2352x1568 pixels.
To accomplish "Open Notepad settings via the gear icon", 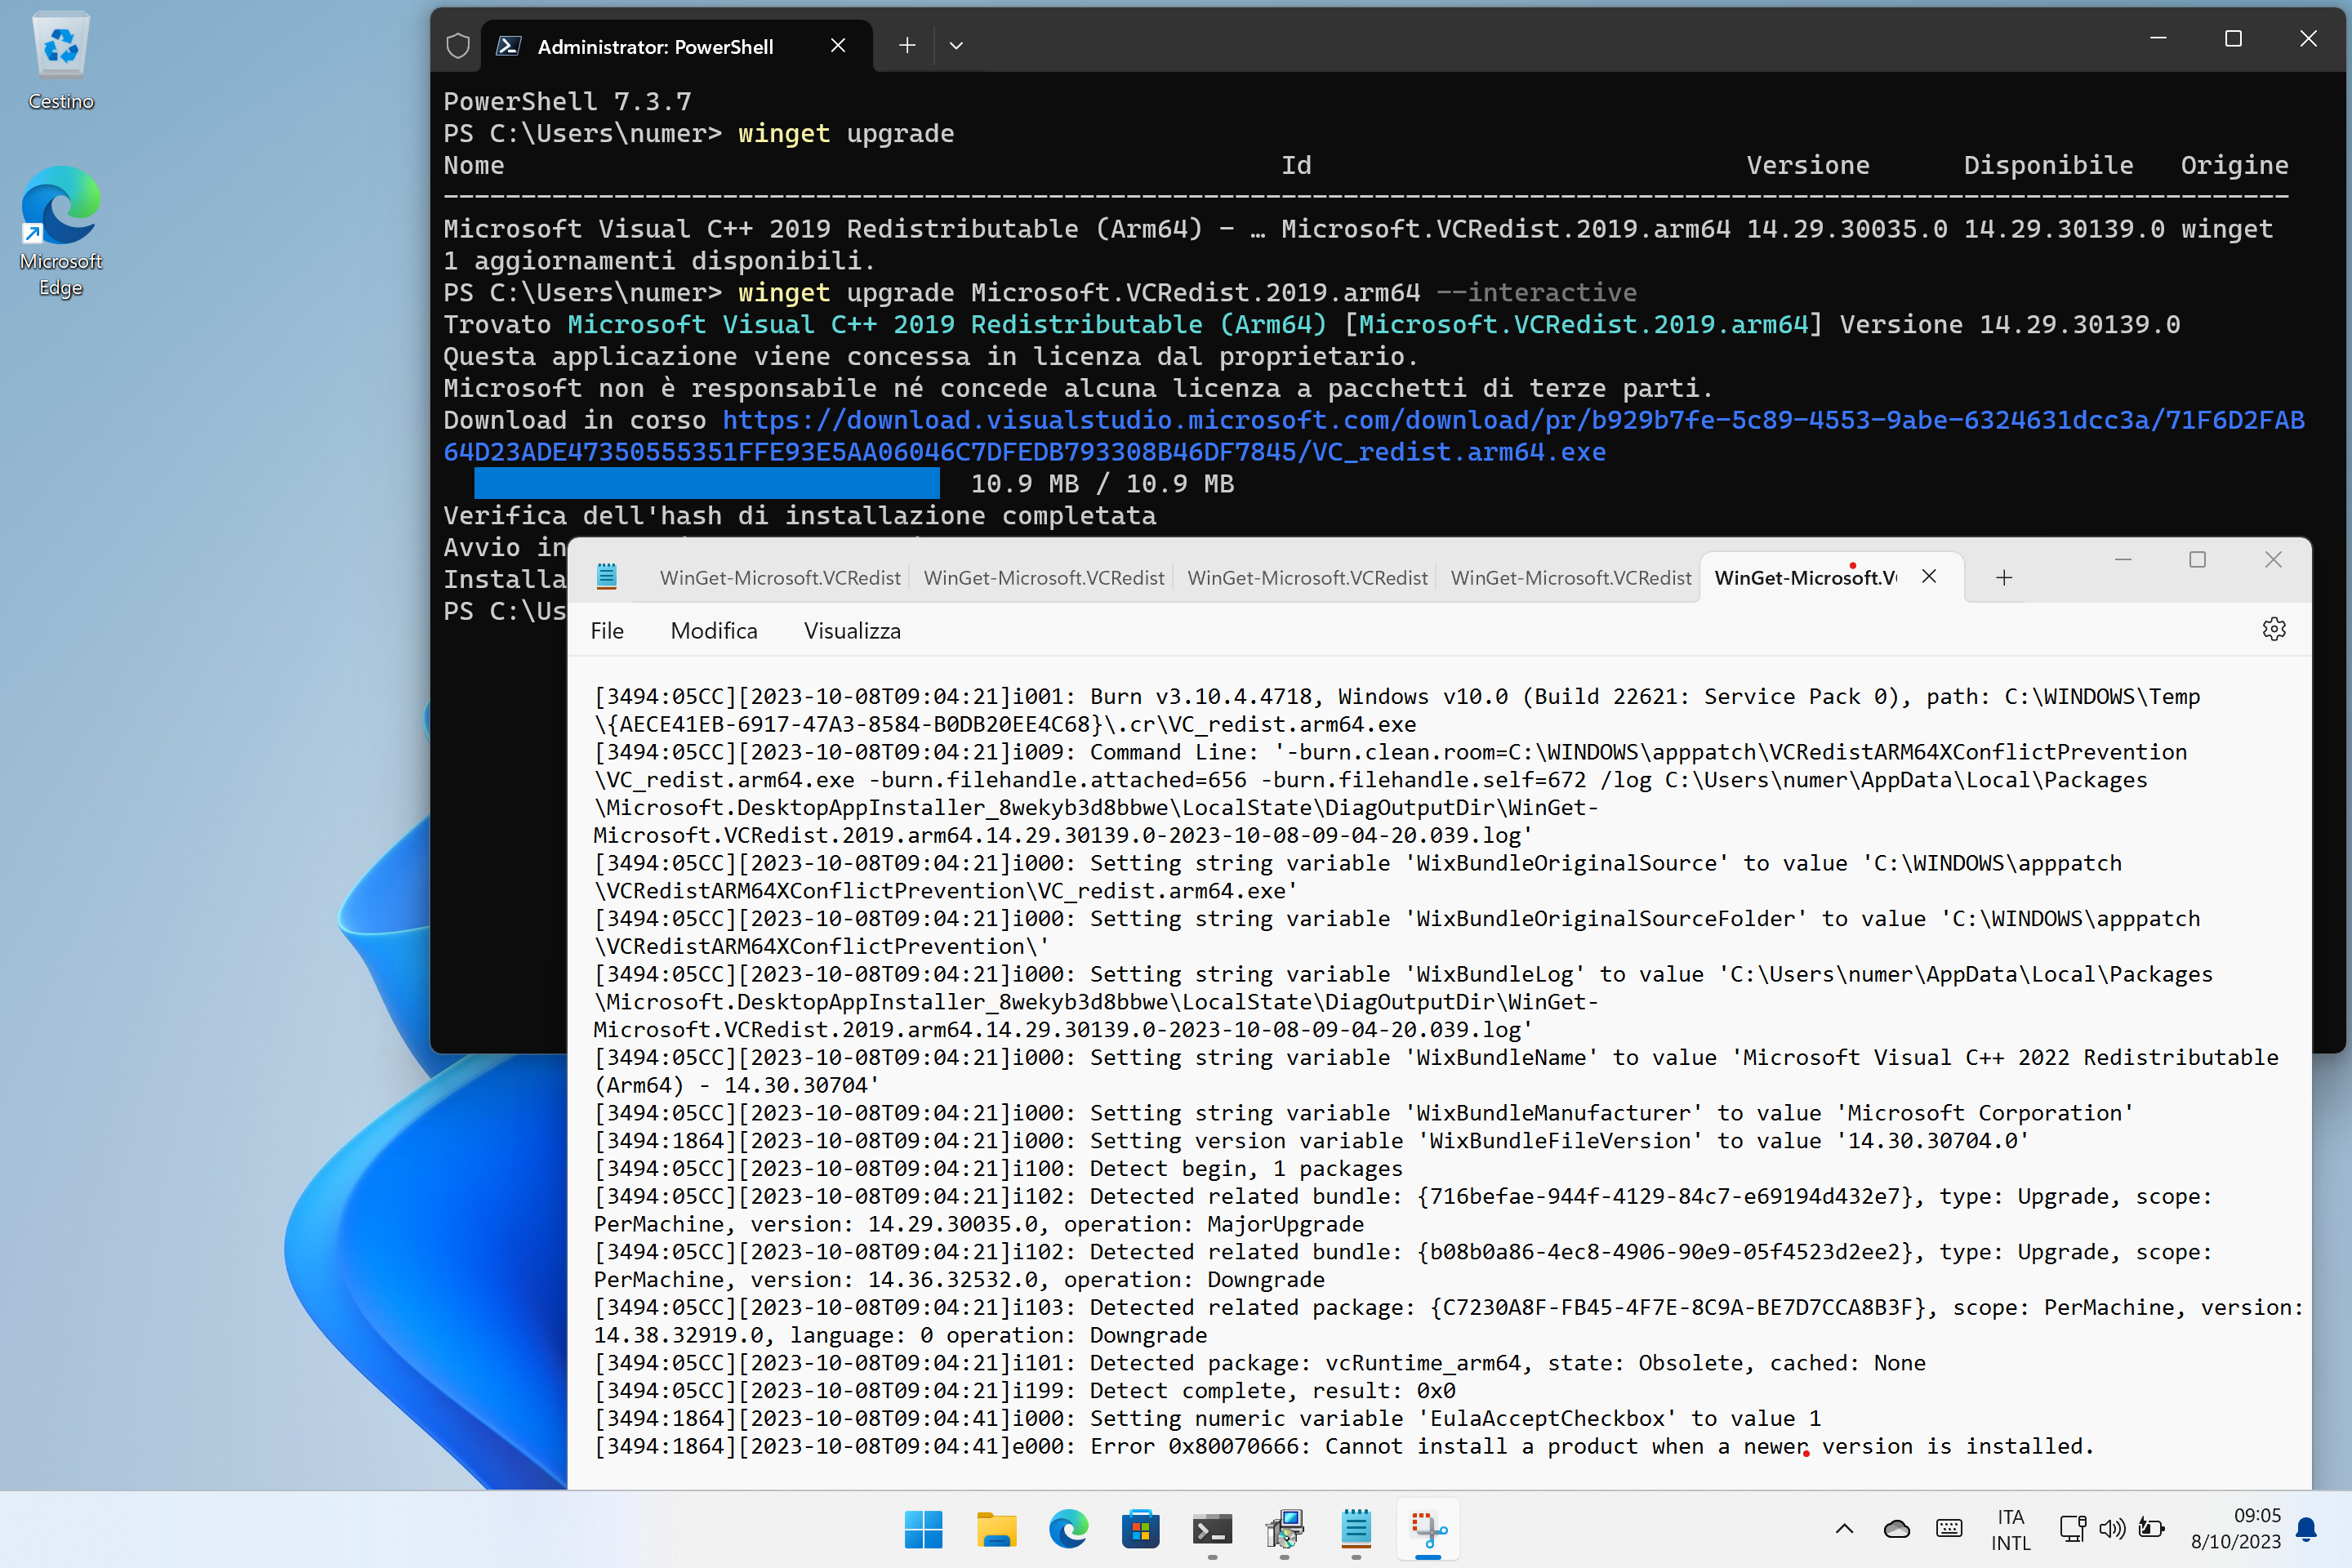I will tap(2274, 628).
